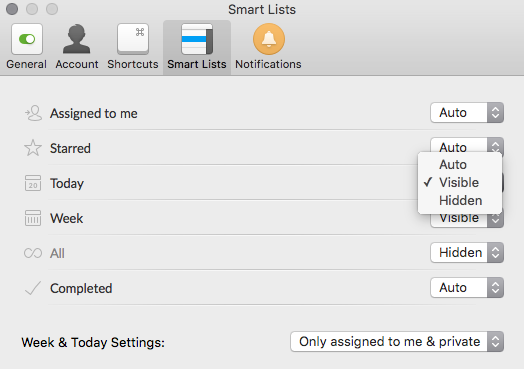
Task: Click the All row label
Action: [57, 253]
